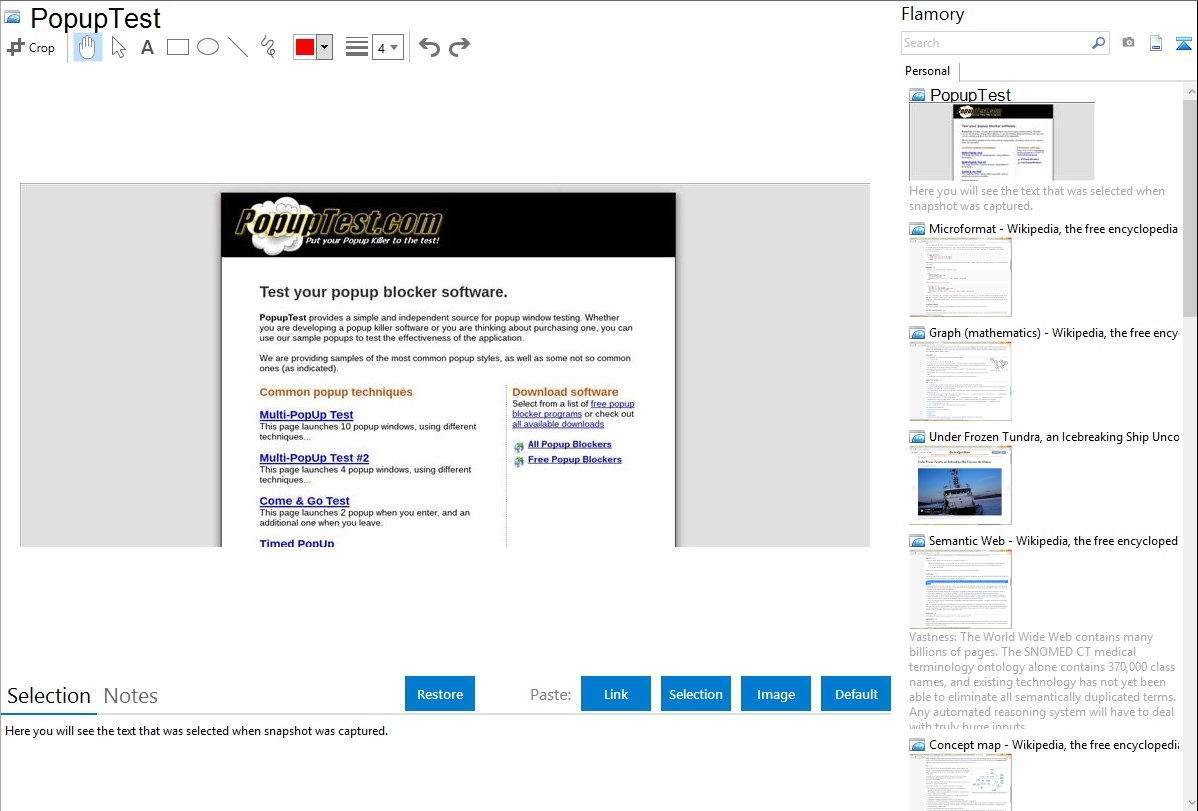Viewport: 1198px width, 811px height.
Task: Click the search magnifier icon
Action: coord(1099,43)
